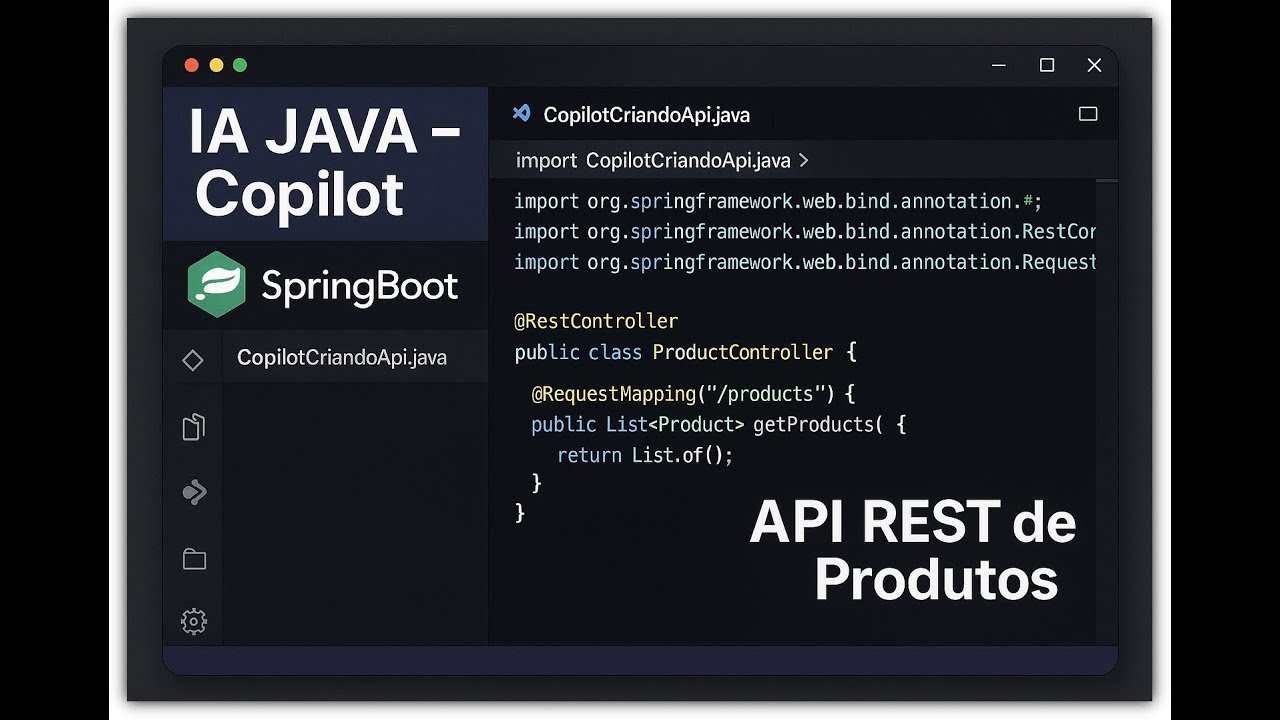Open the folder icon in the sidebar

tap(194, 559)
